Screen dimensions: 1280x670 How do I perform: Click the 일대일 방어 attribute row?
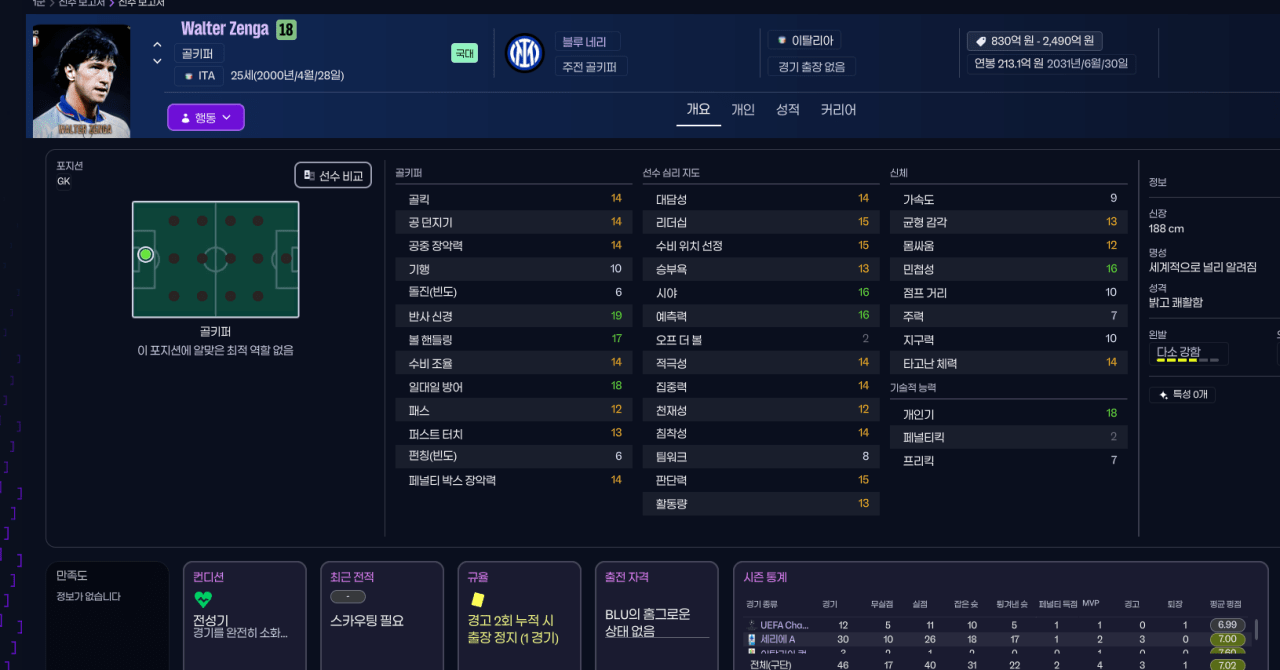512,386
